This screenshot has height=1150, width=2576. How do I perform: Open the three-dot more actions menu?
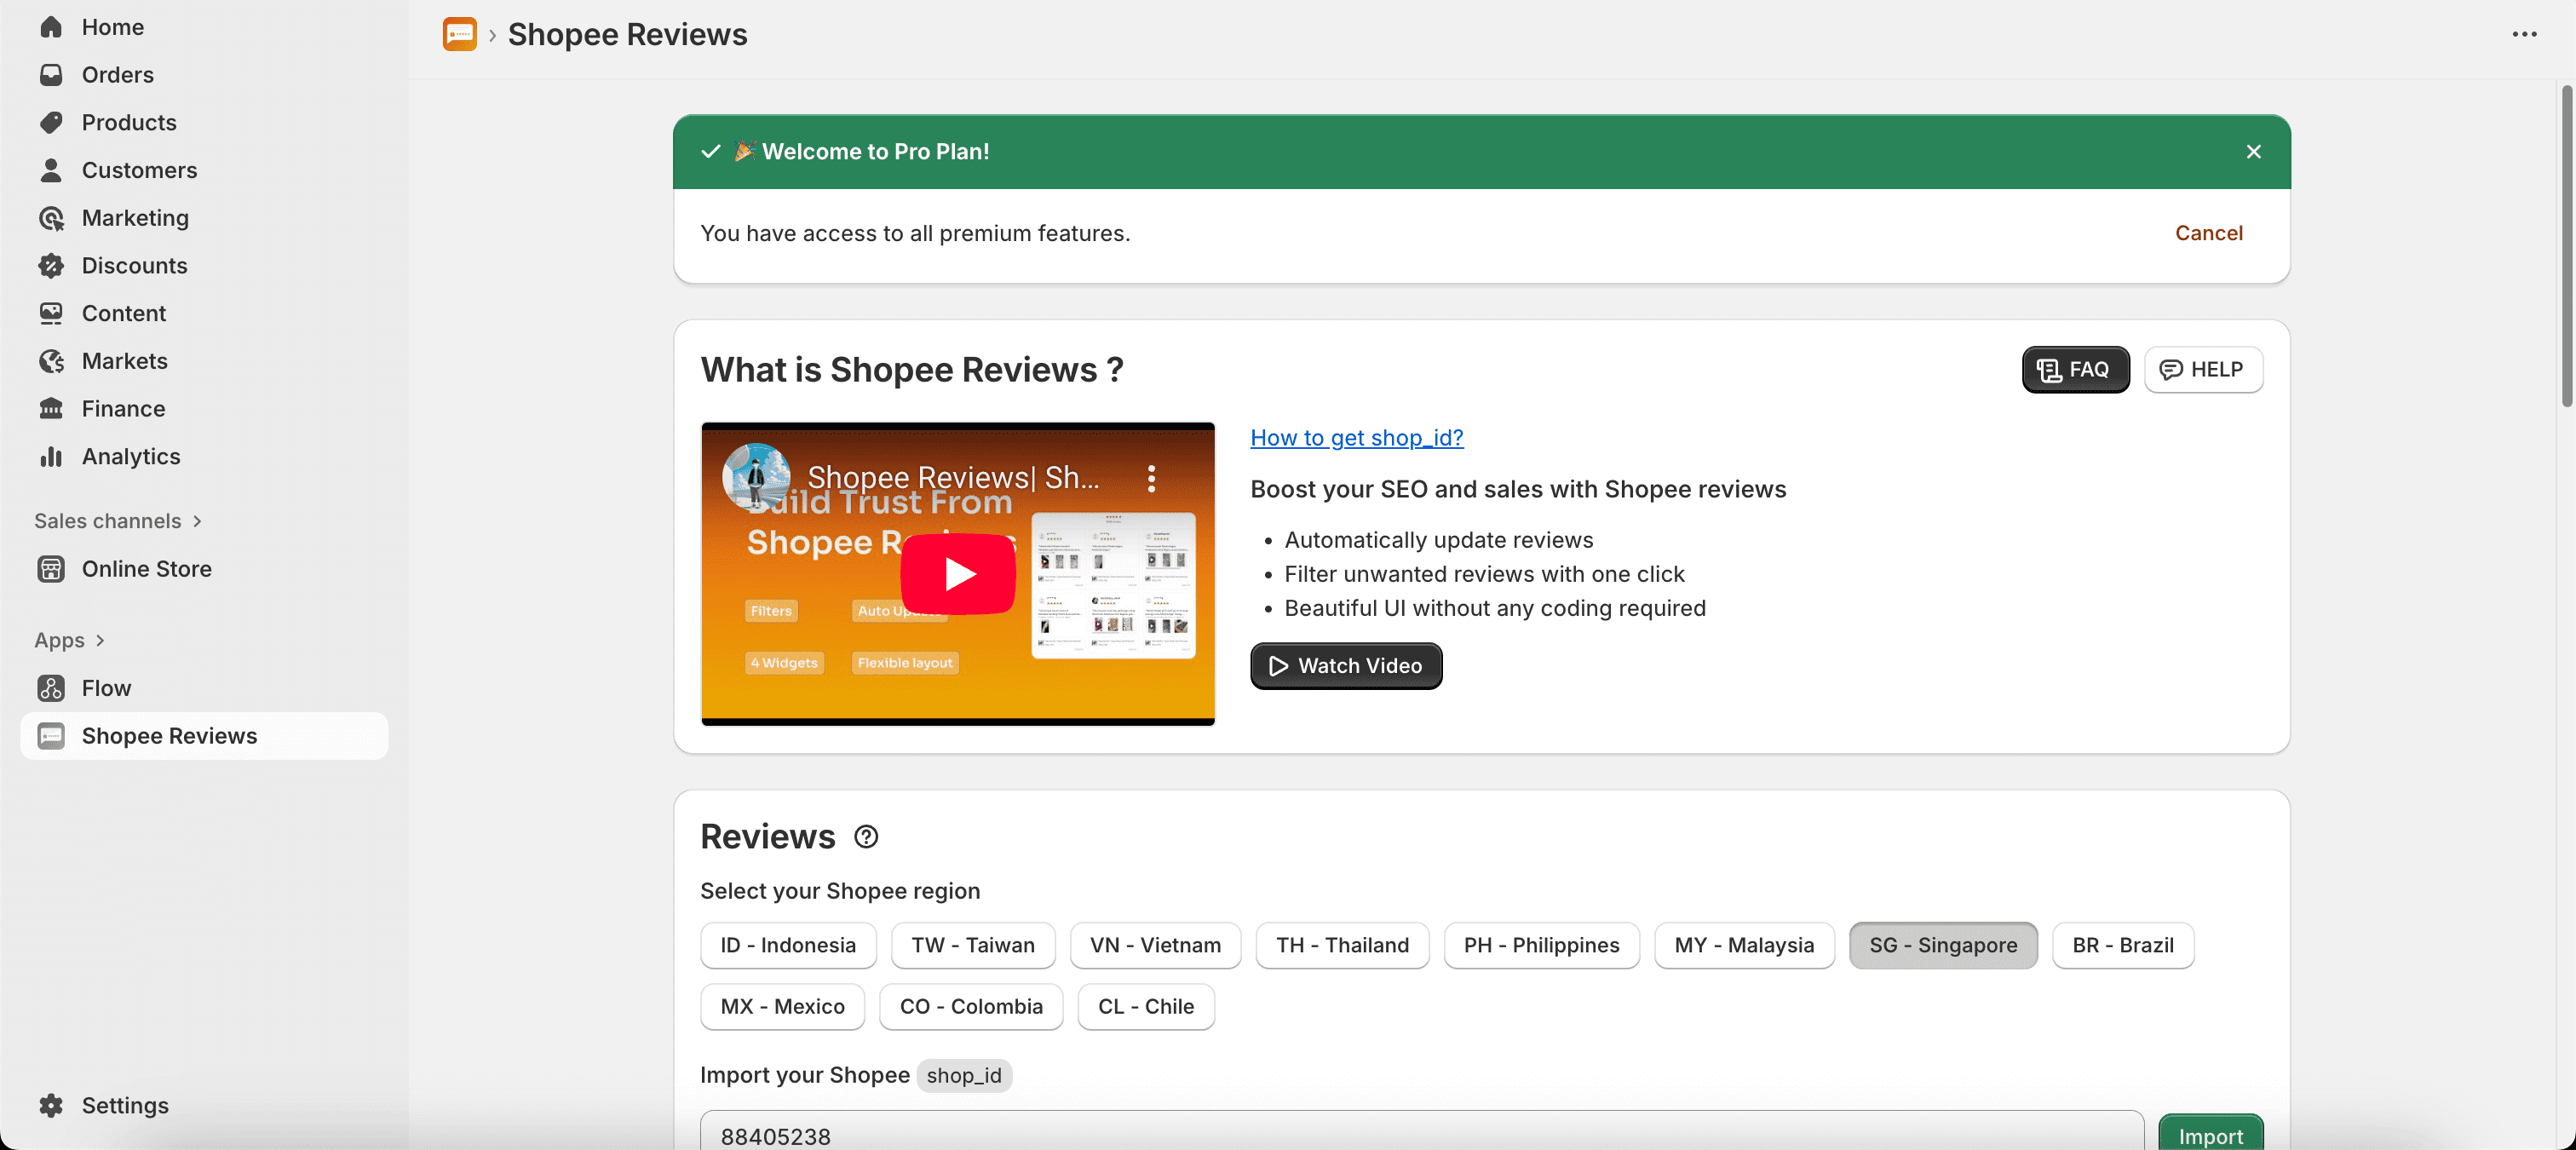click(2524, 34)
